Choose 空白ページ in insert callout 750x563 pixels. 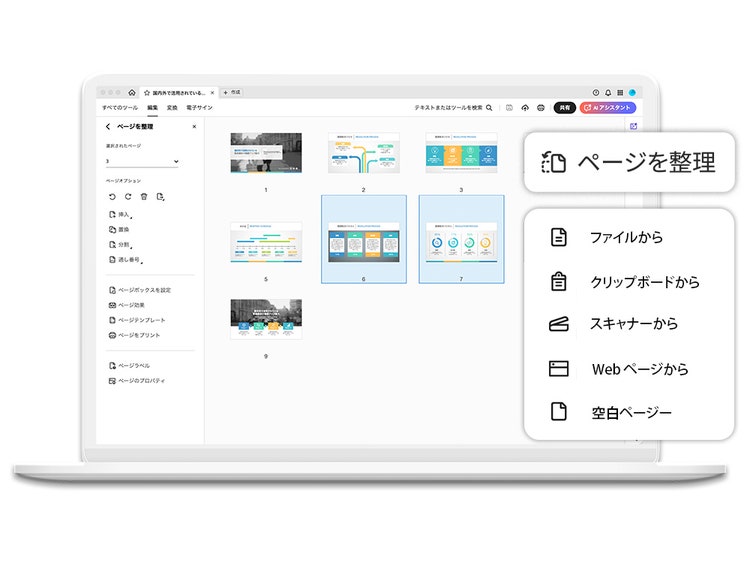631,412
